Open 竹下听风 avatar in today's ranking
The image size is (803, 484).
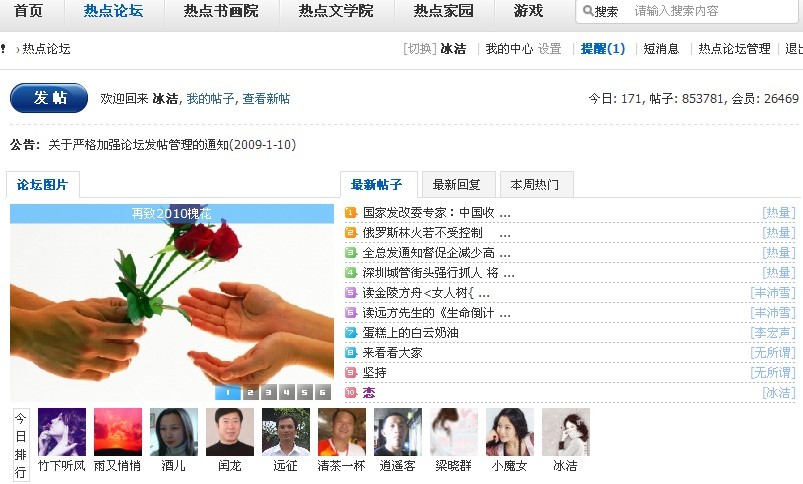point(62,432)
